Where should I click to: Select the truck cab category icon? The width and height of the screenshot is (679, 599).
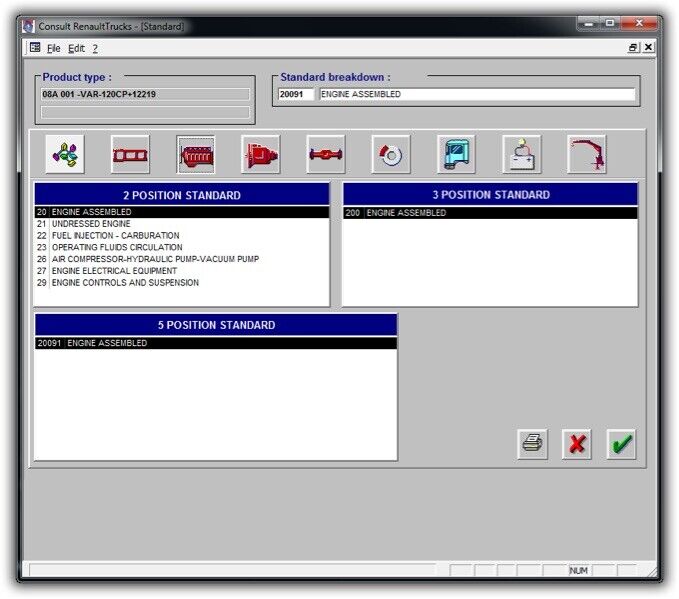[456, 155]
